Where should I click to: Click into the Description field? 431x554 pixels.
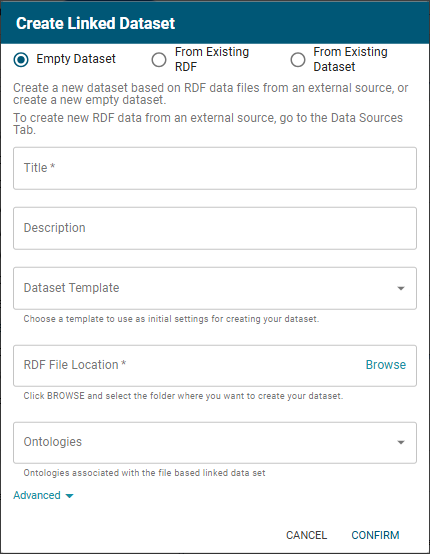215,229
